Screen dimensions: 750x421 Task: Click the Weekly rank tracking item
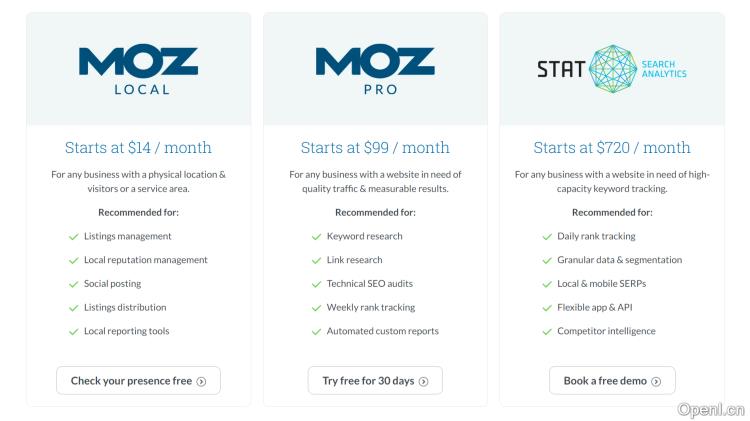[371, 308]
